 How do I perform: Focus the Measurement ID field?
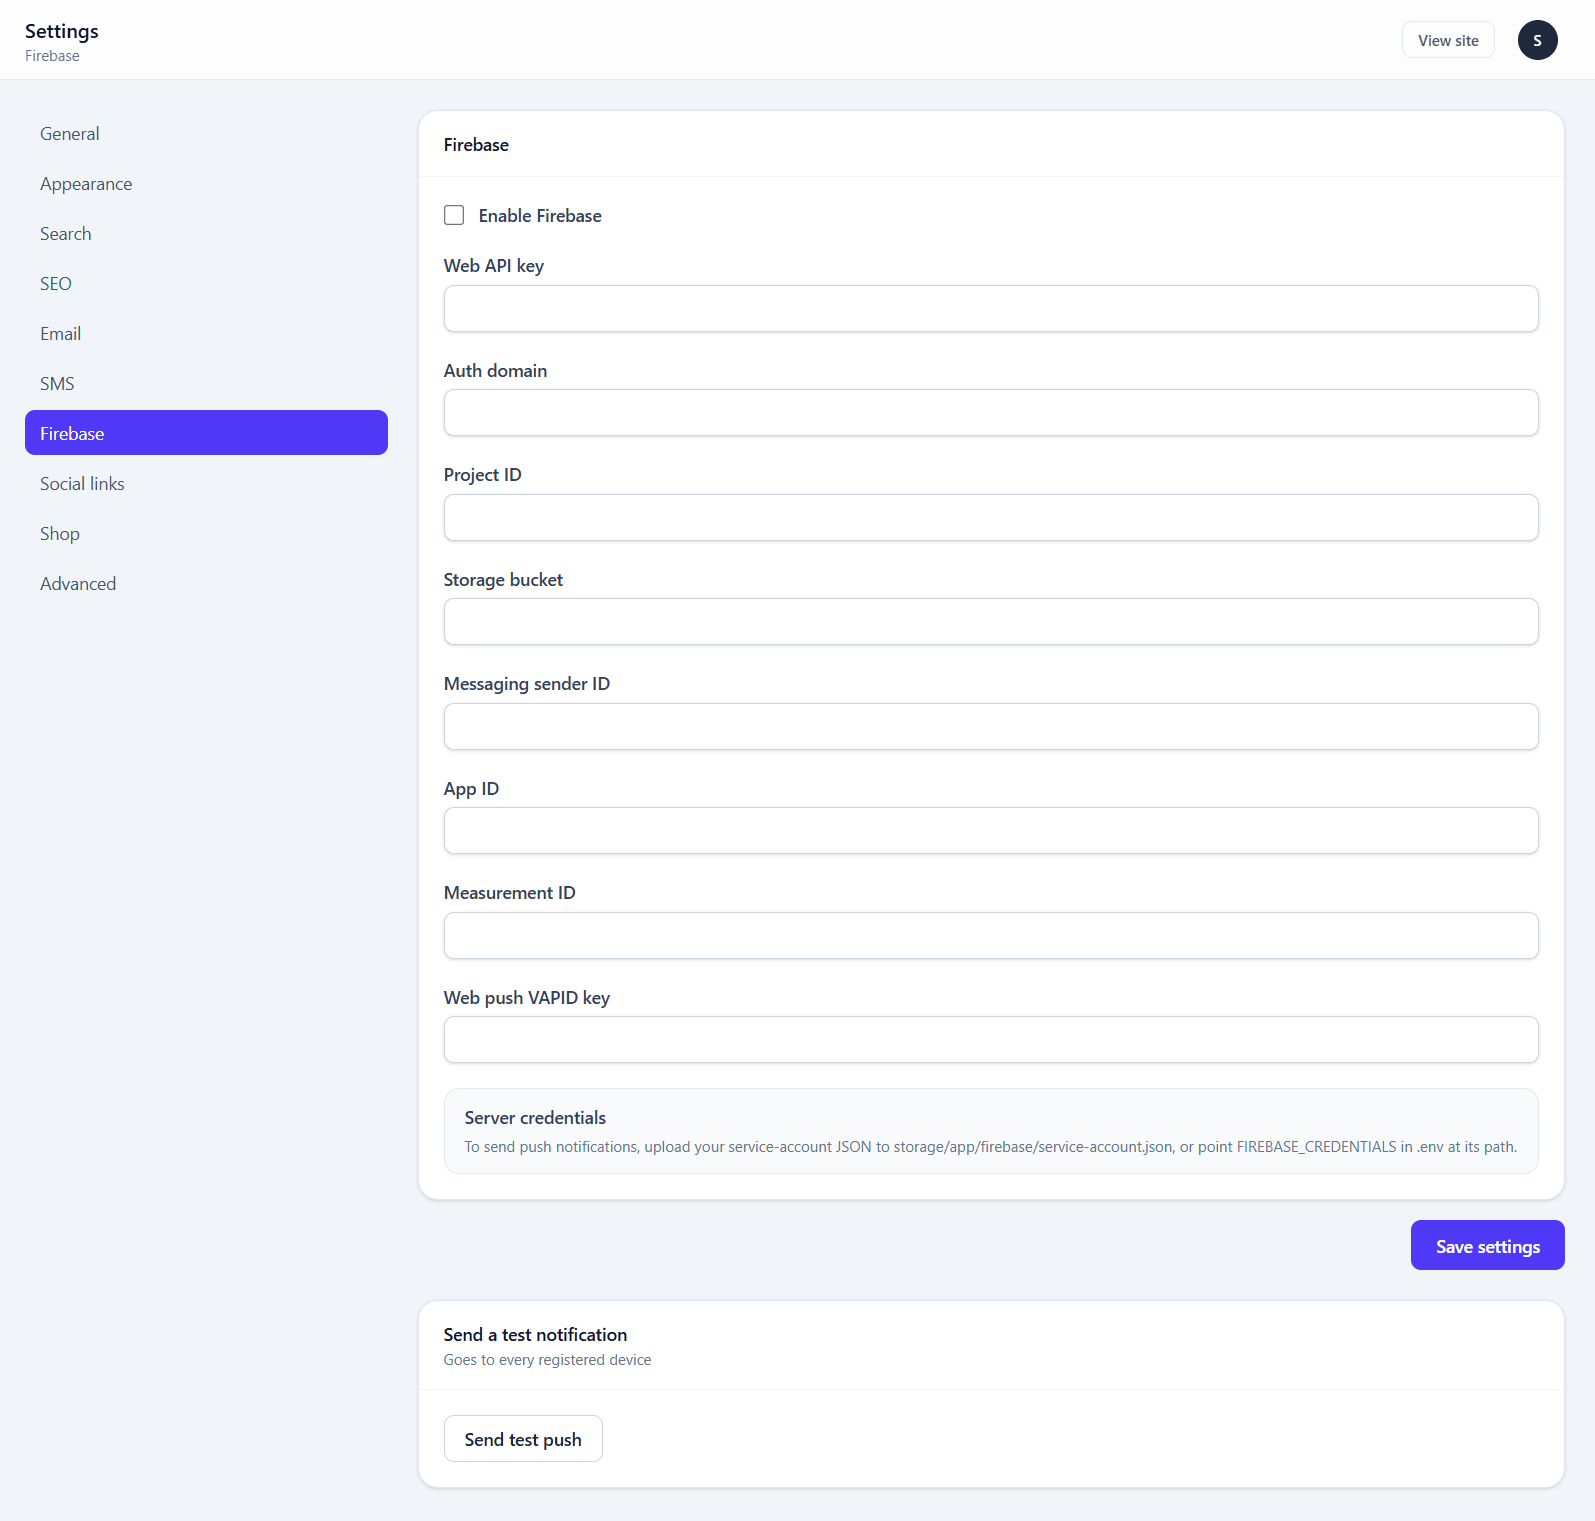point(991,935)
